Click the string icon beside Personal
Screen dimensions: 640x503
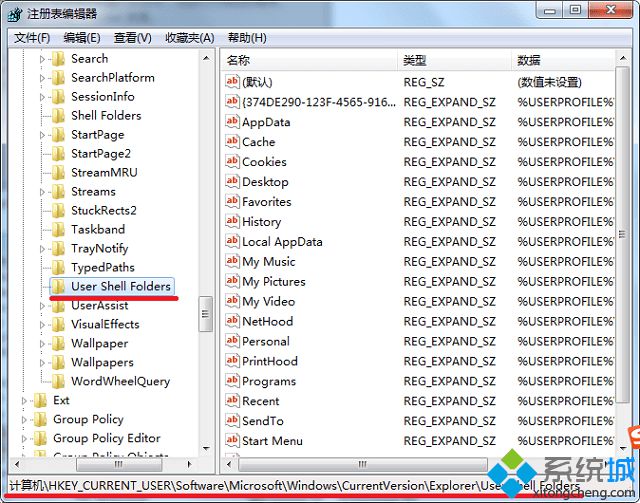point(232,341)
